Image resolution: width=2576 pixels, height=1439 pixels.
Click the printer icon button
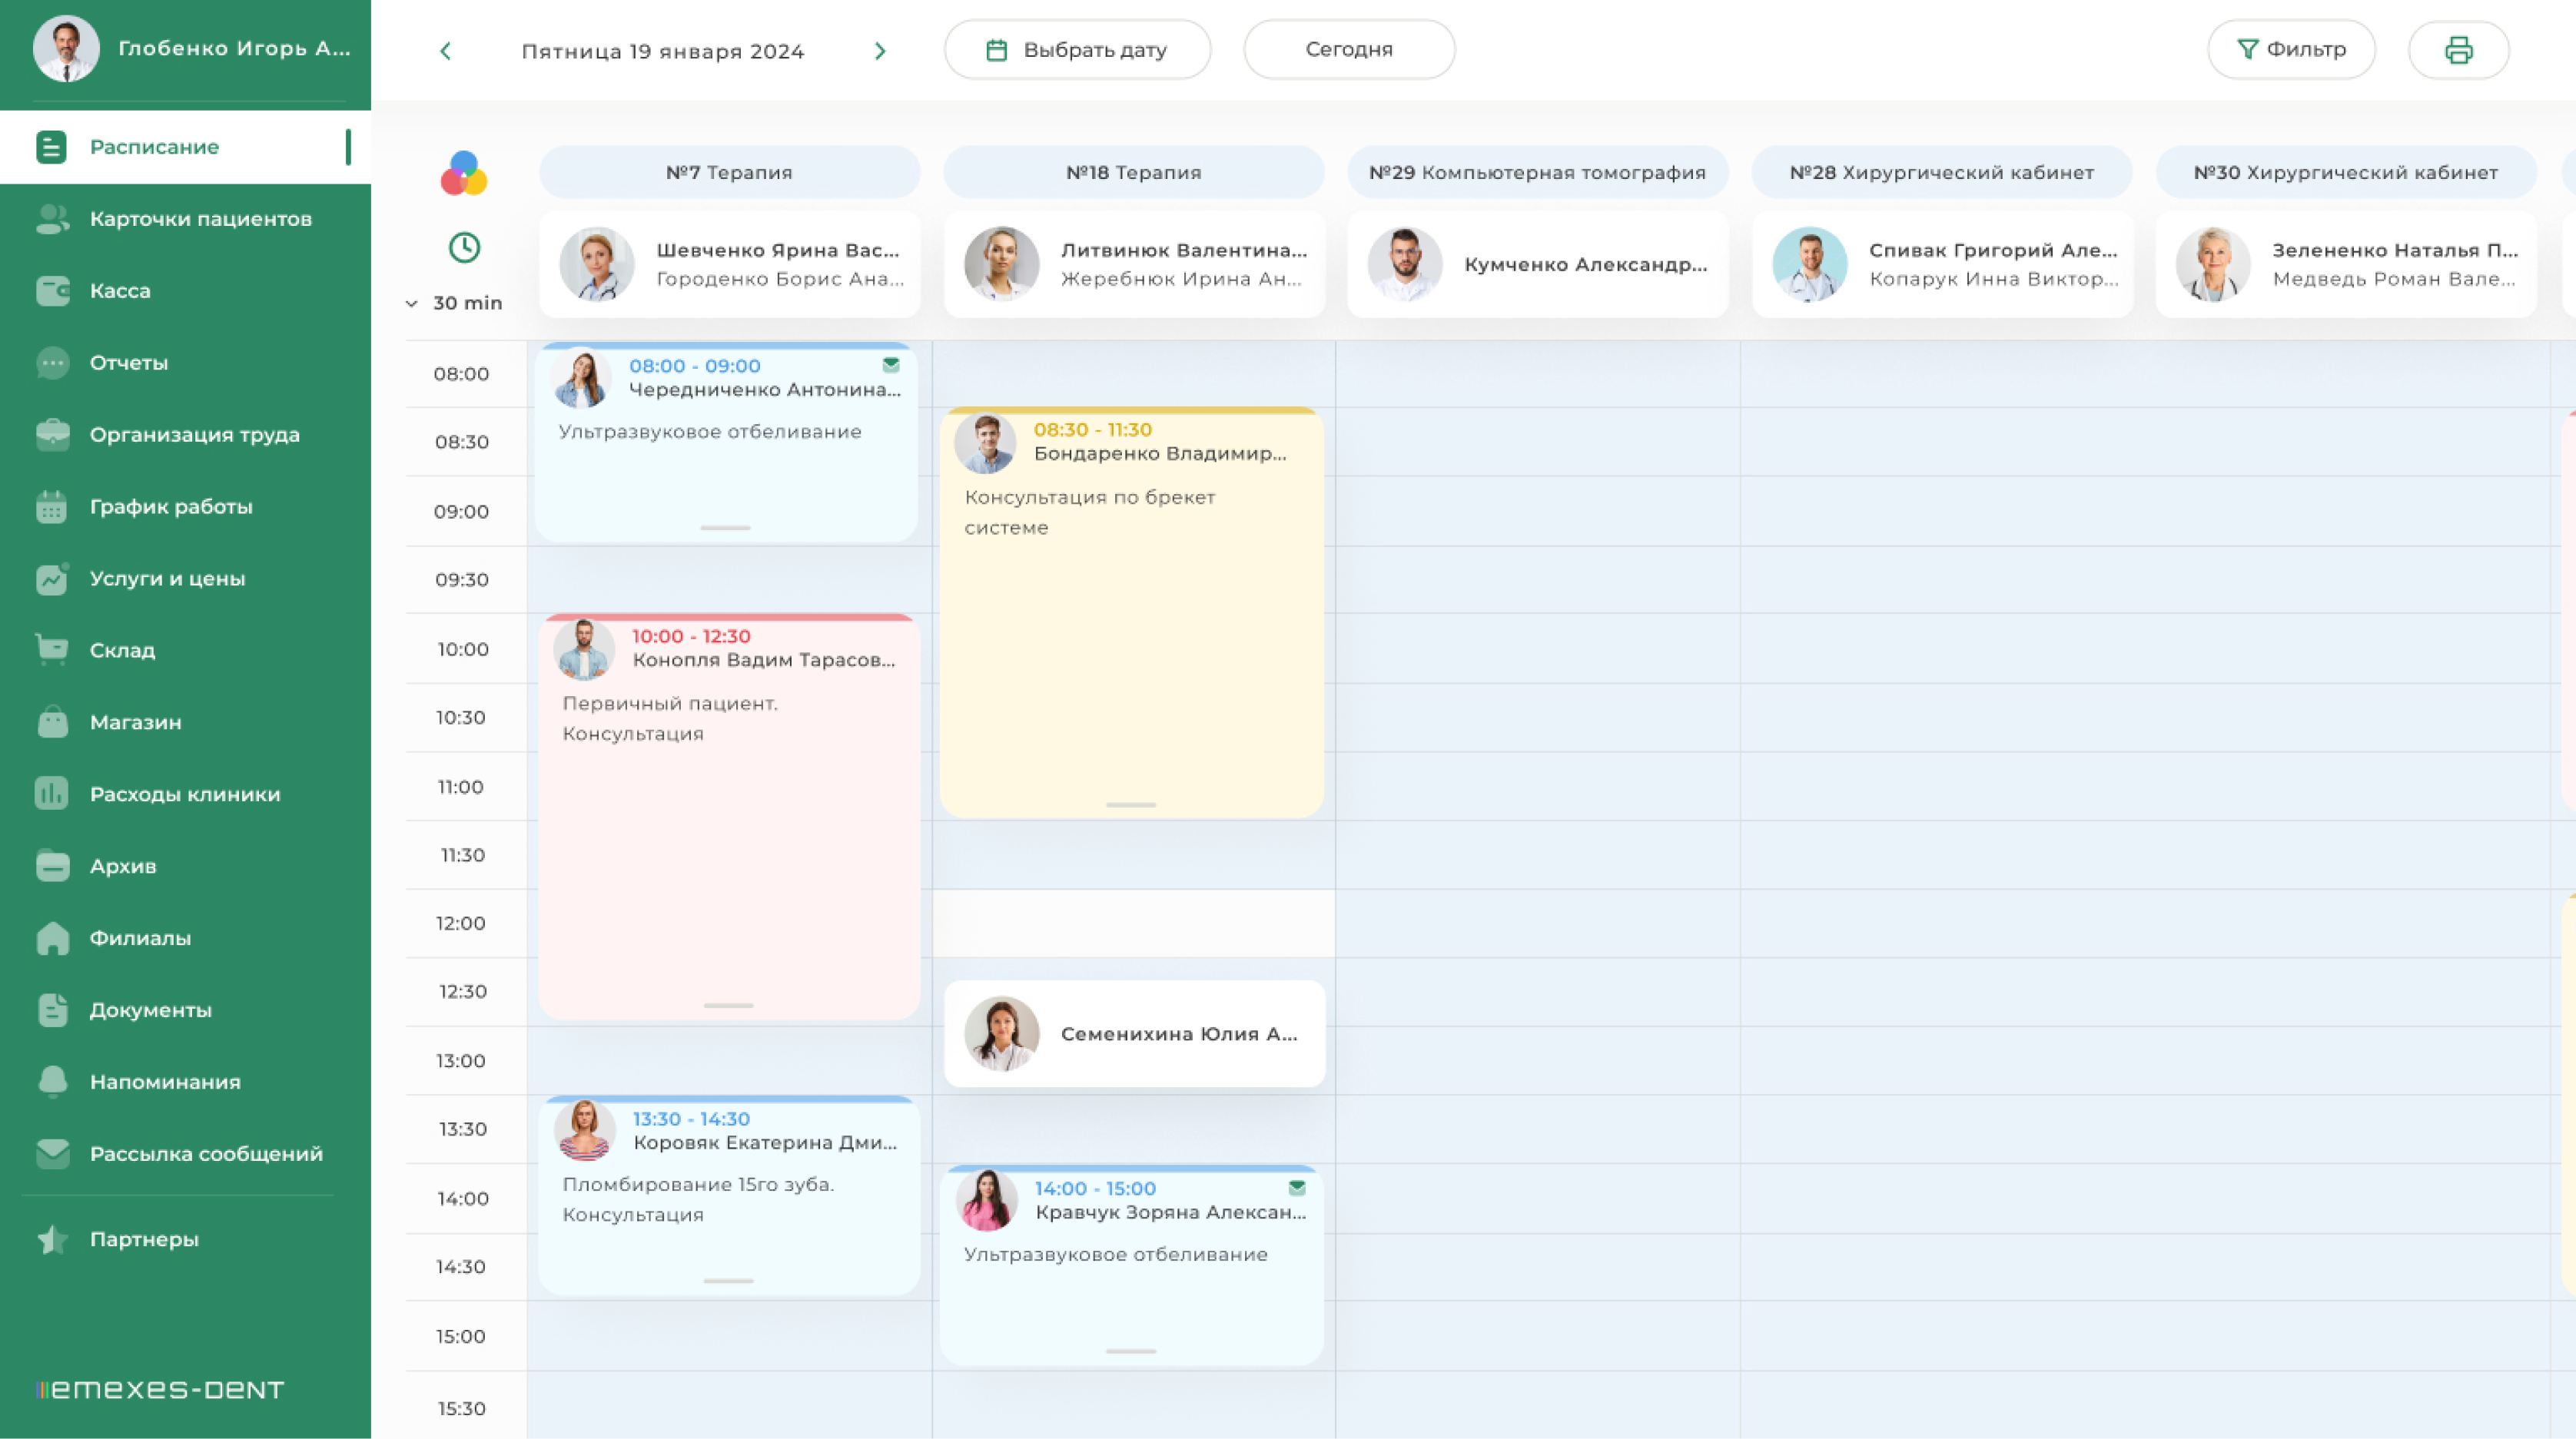click(2458, 50)
